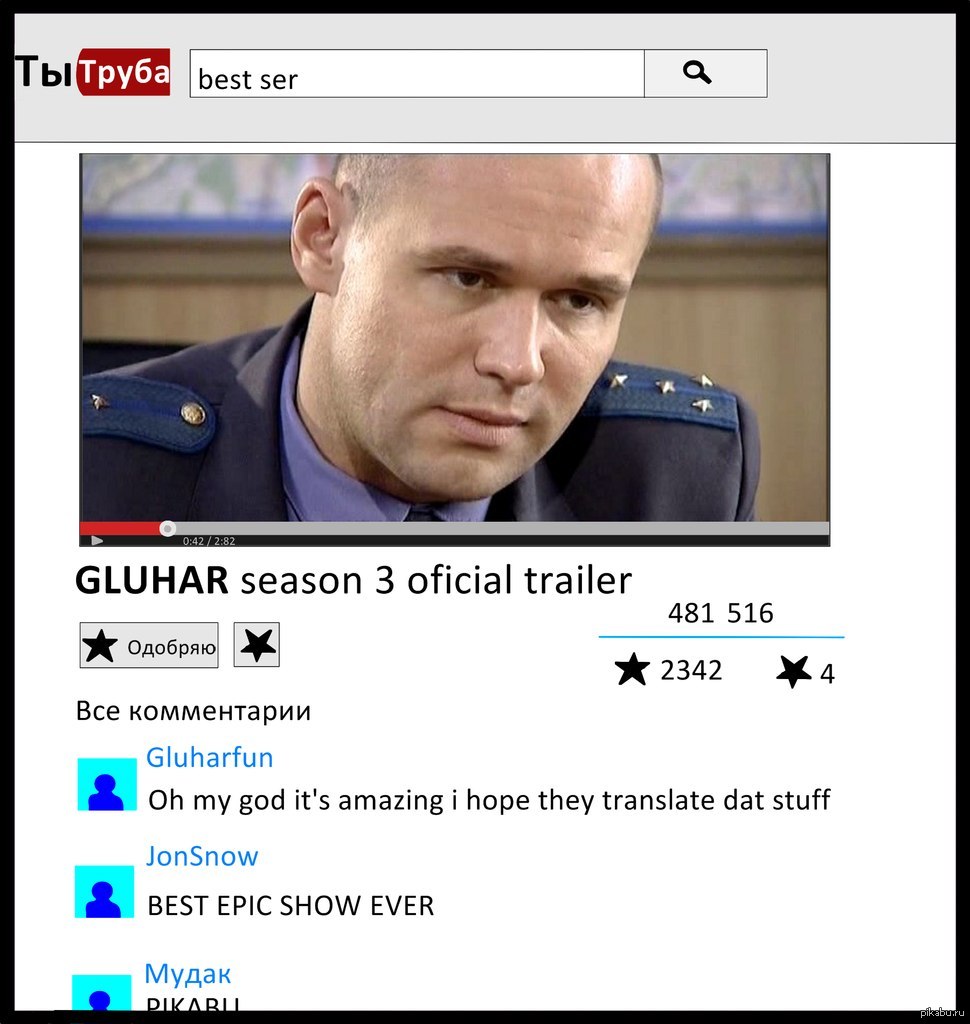Click the ТыТруба site logo

pos(93,72)
